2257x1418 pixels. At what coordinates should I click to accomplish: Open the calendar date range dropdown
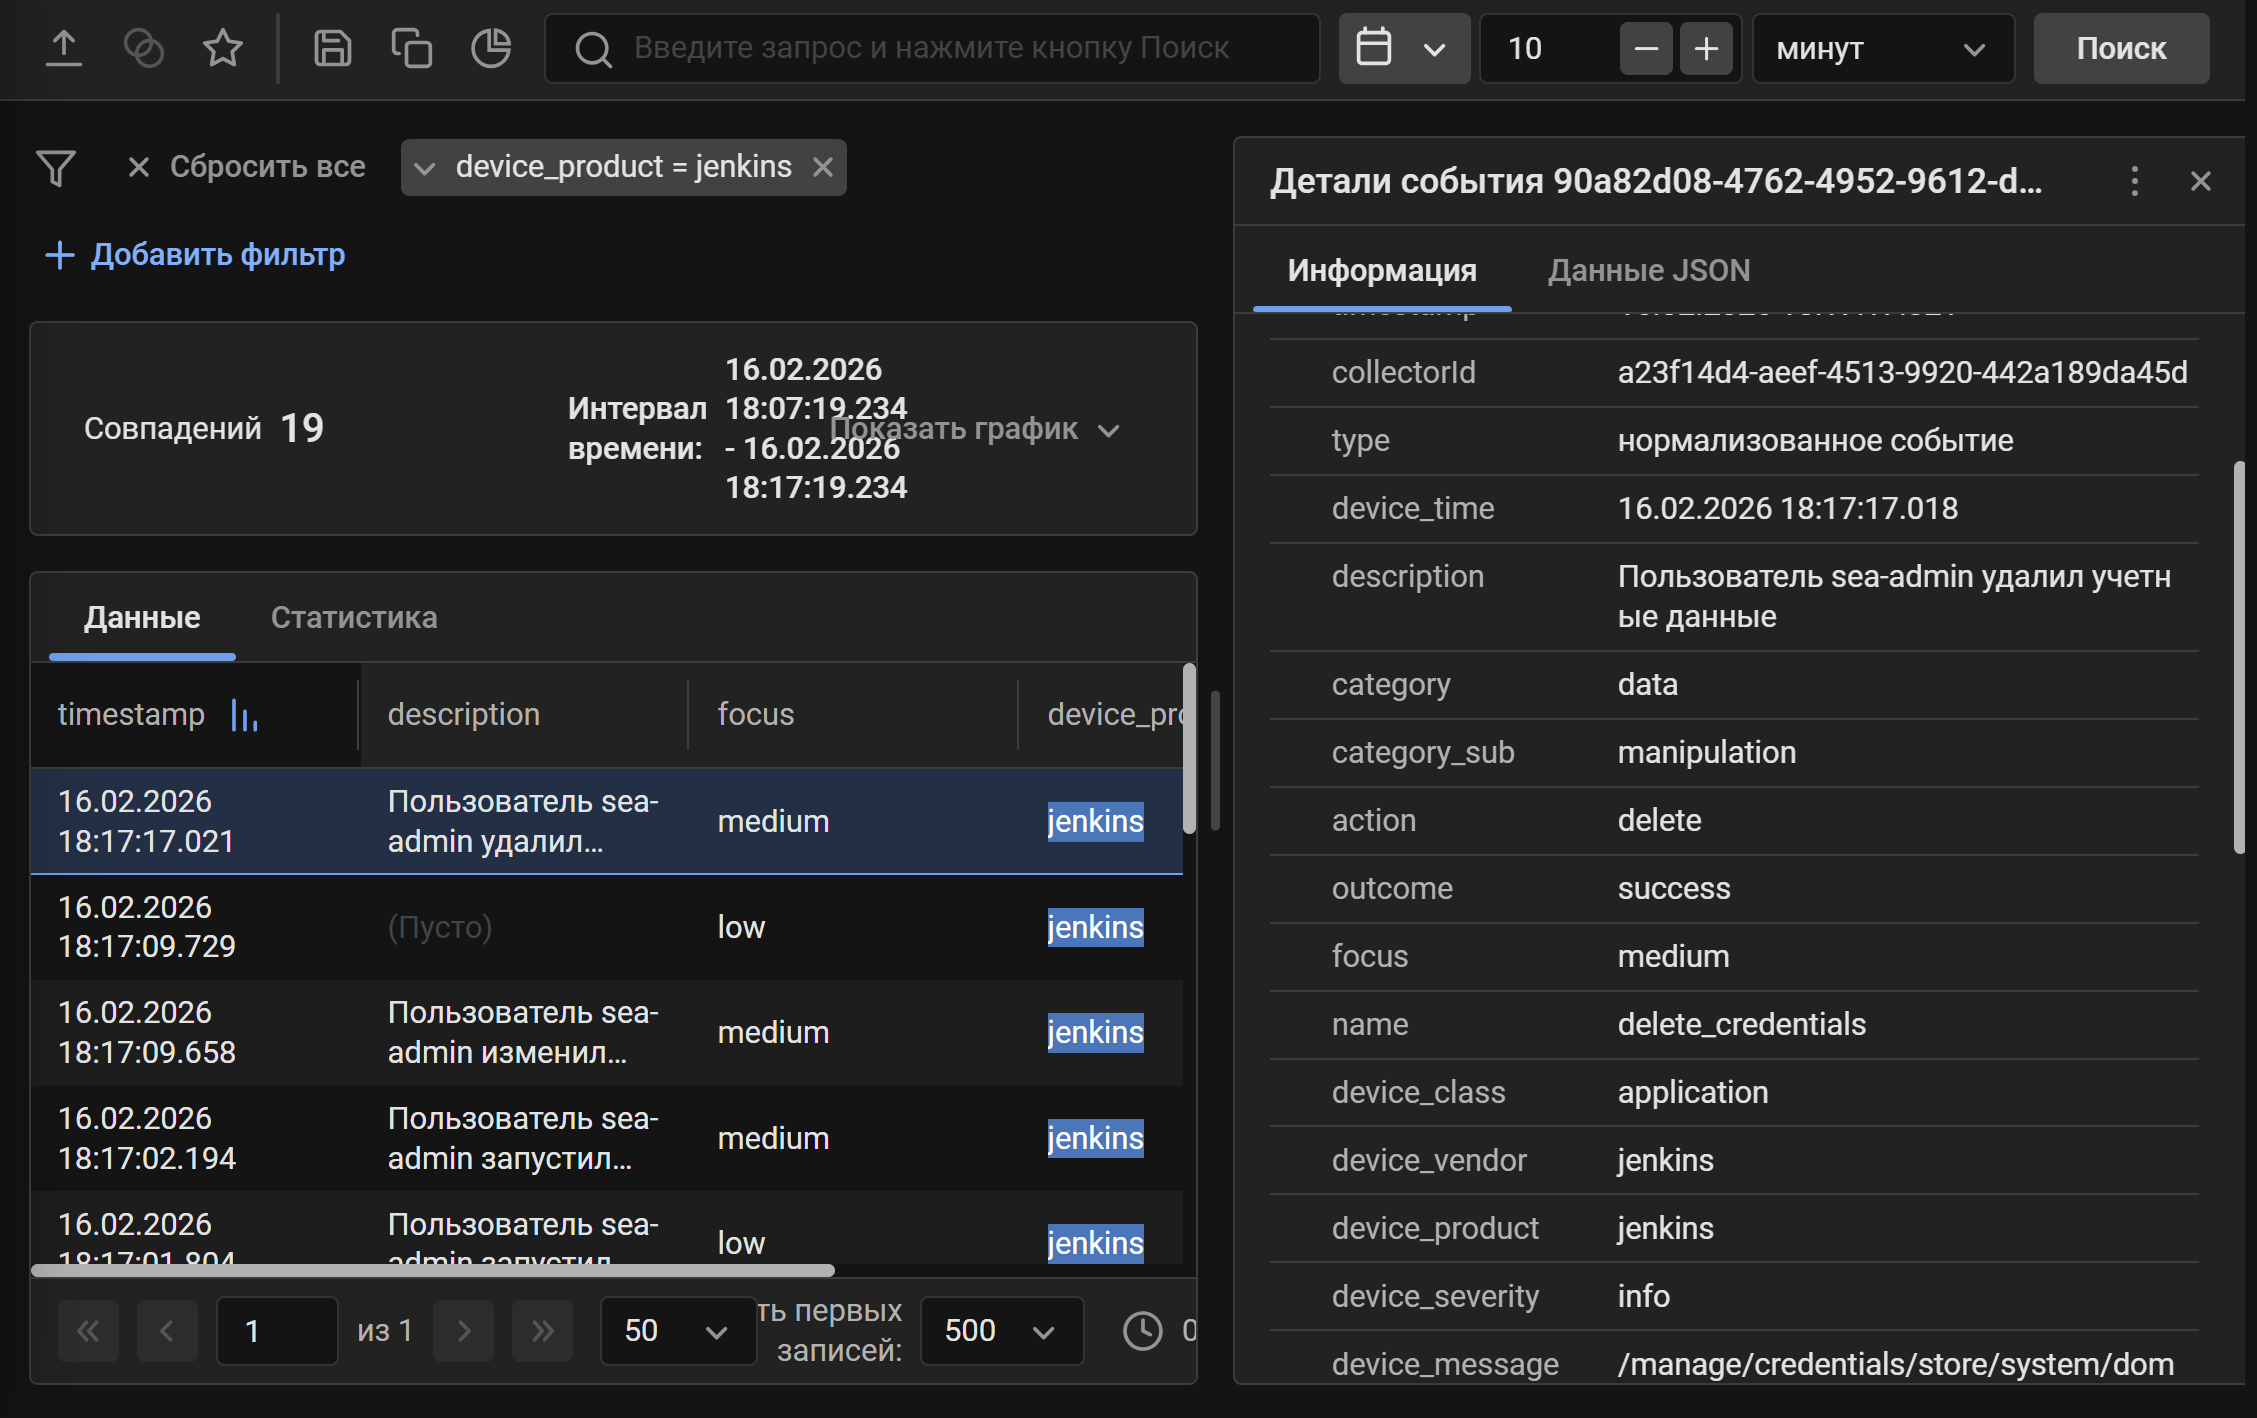(x=1403, y=48)
